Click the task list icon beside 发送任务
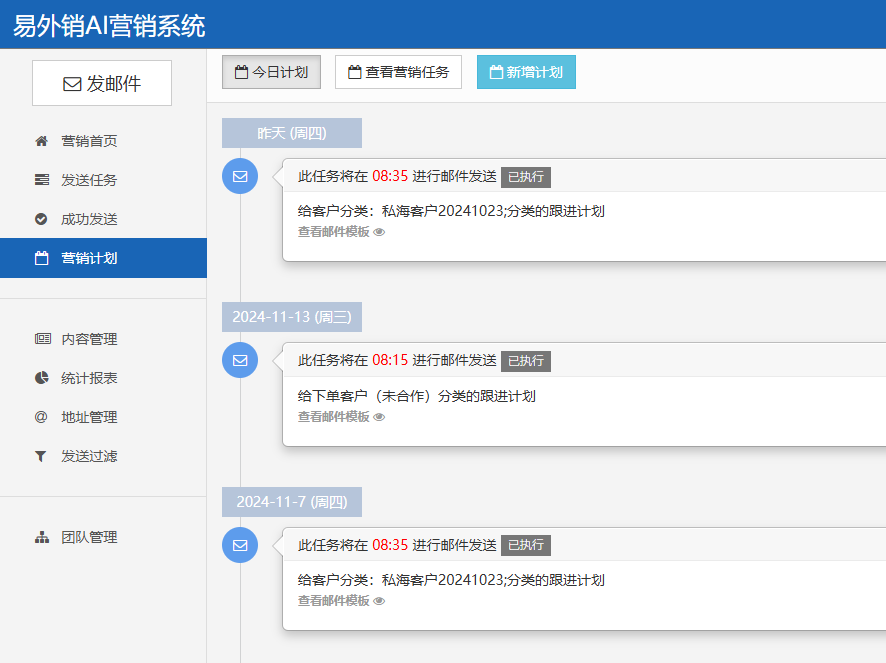Screen dimensions: 886x663 coord(42,180)
